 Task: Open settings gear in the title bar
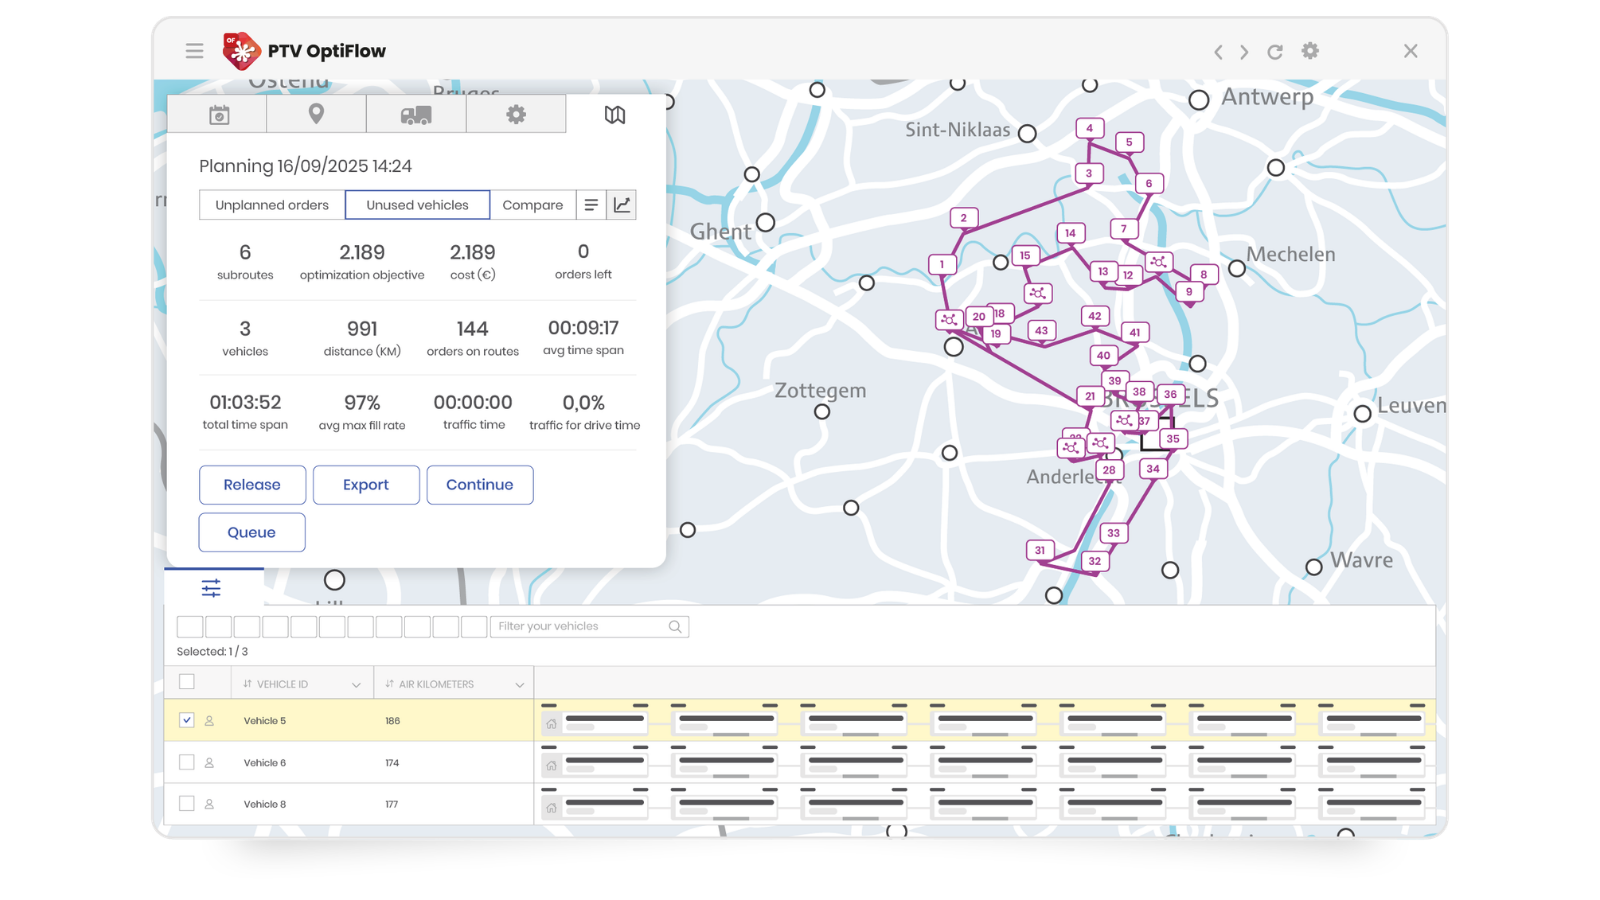pyautogui.click(x=1310, y=51)
